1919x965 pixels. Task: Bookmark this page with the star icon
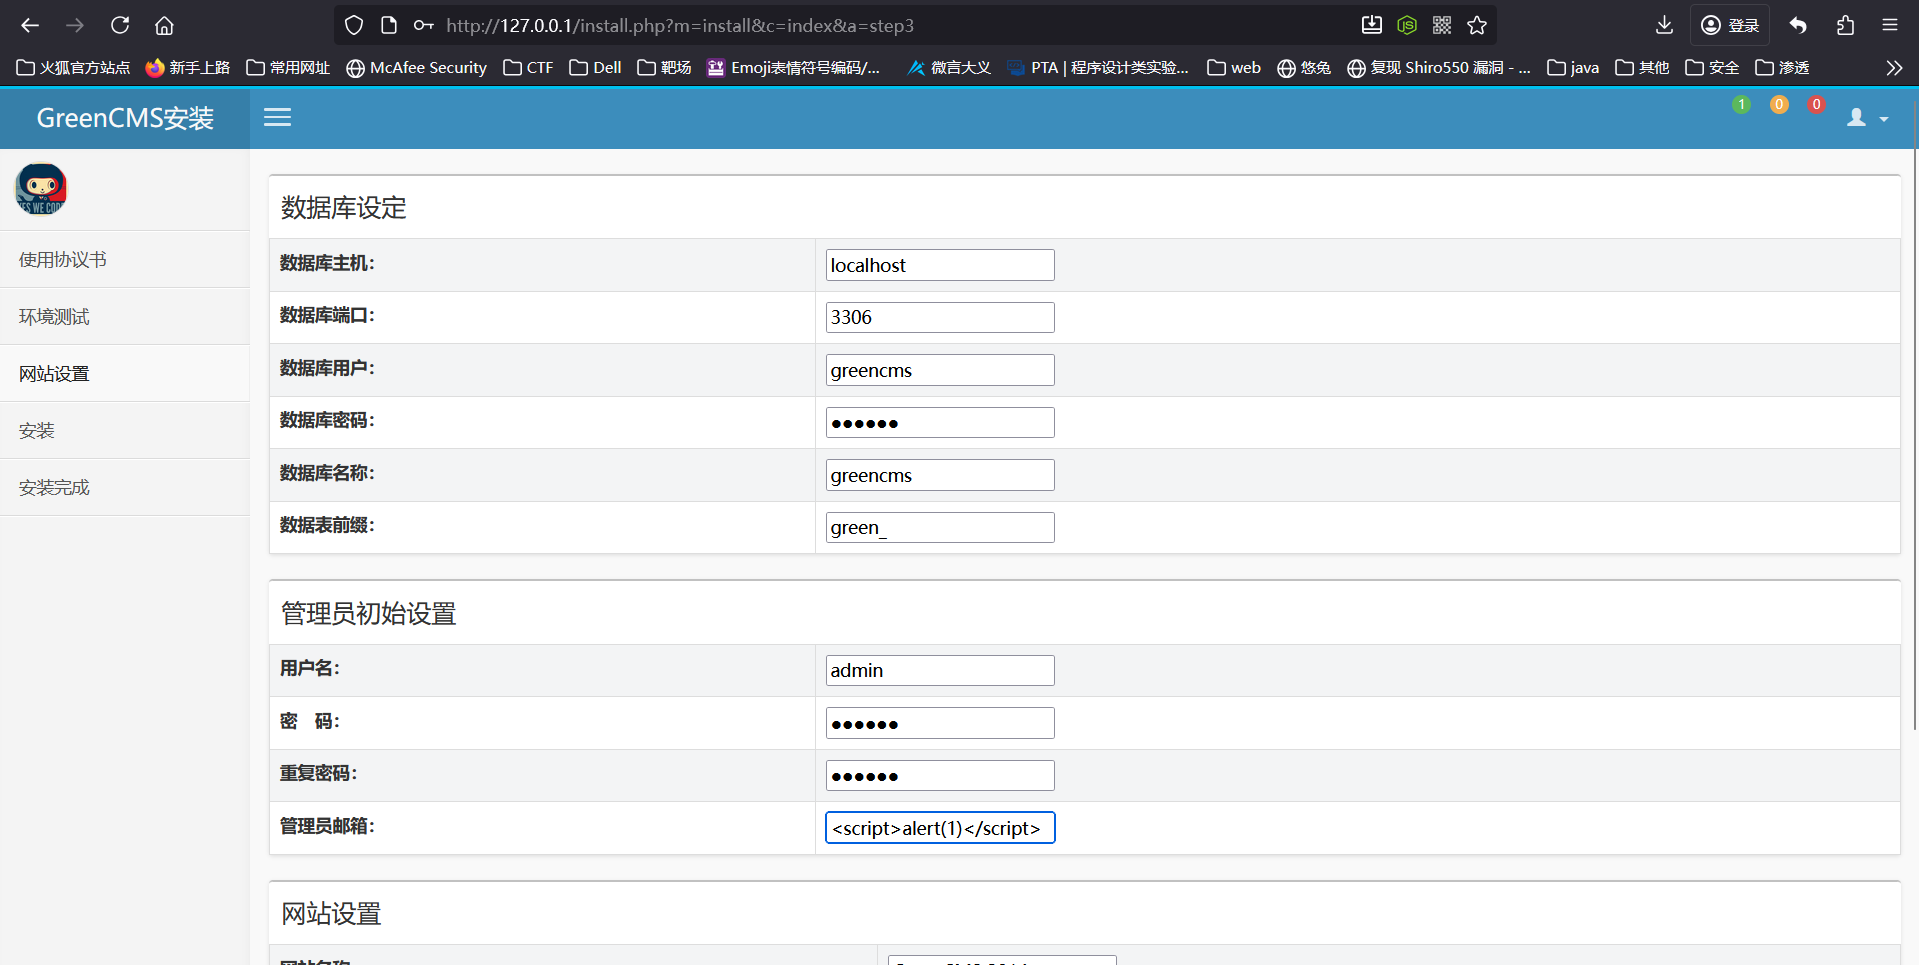coord(1477,25)
